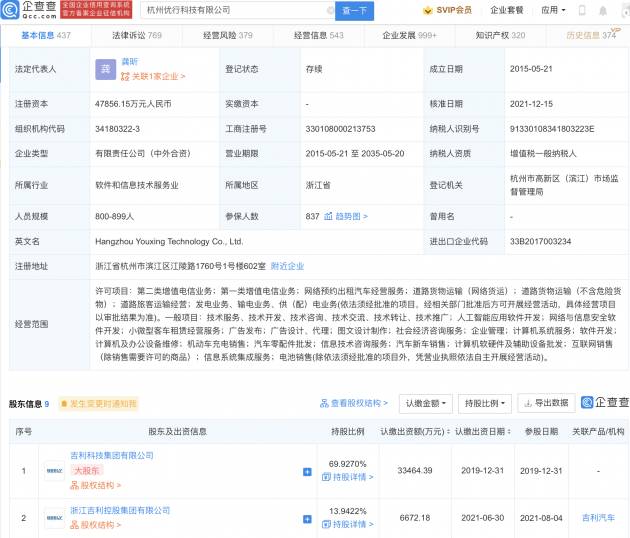630x538 pixels.
Task: Click 吉利科技集团 shareholder logo thumbnail
Action: 54,470
